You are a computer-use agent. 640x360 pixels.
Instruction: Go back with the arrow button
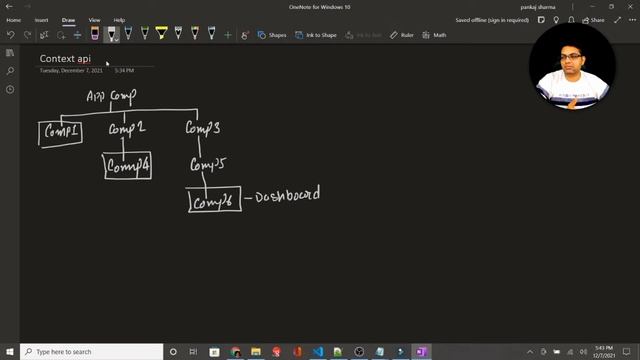tap(9, 7)
